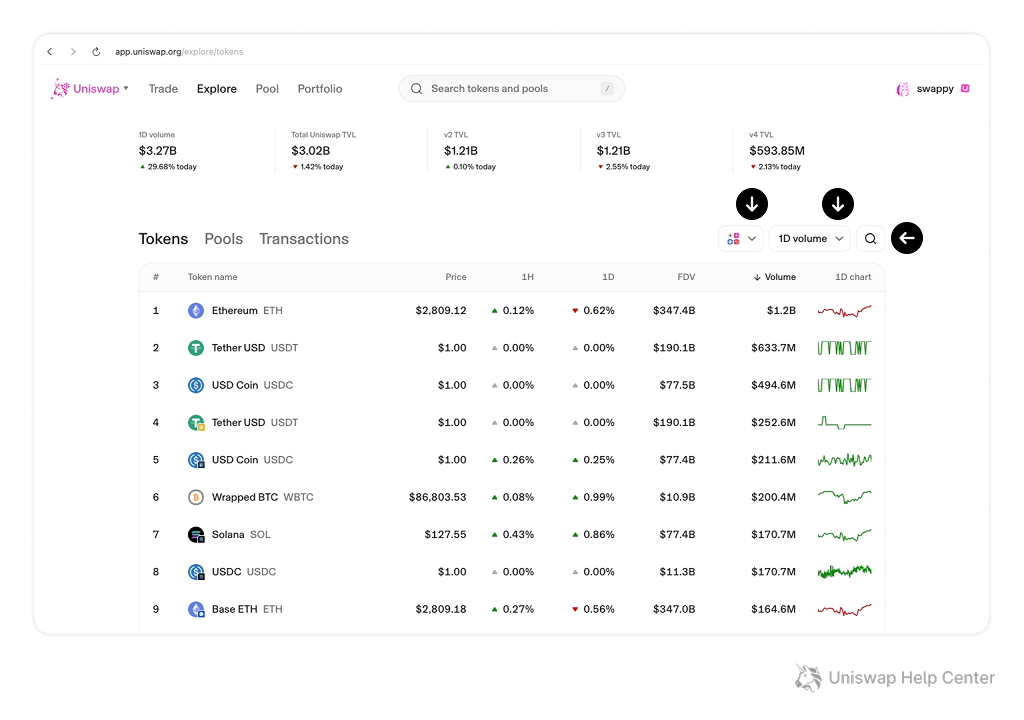Click the Uniswap unicorn logo
This screenshot has height=720, width=1024.
click(x=60, y=89)
